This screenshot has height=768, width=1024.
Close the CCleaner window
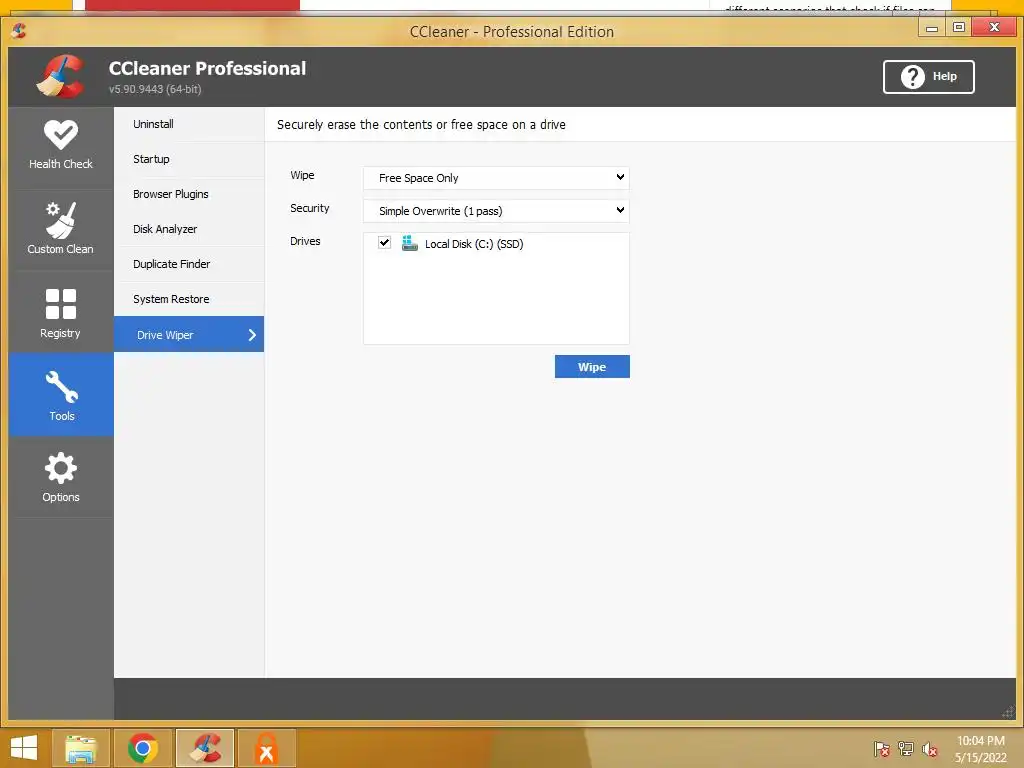pos(994,27)
